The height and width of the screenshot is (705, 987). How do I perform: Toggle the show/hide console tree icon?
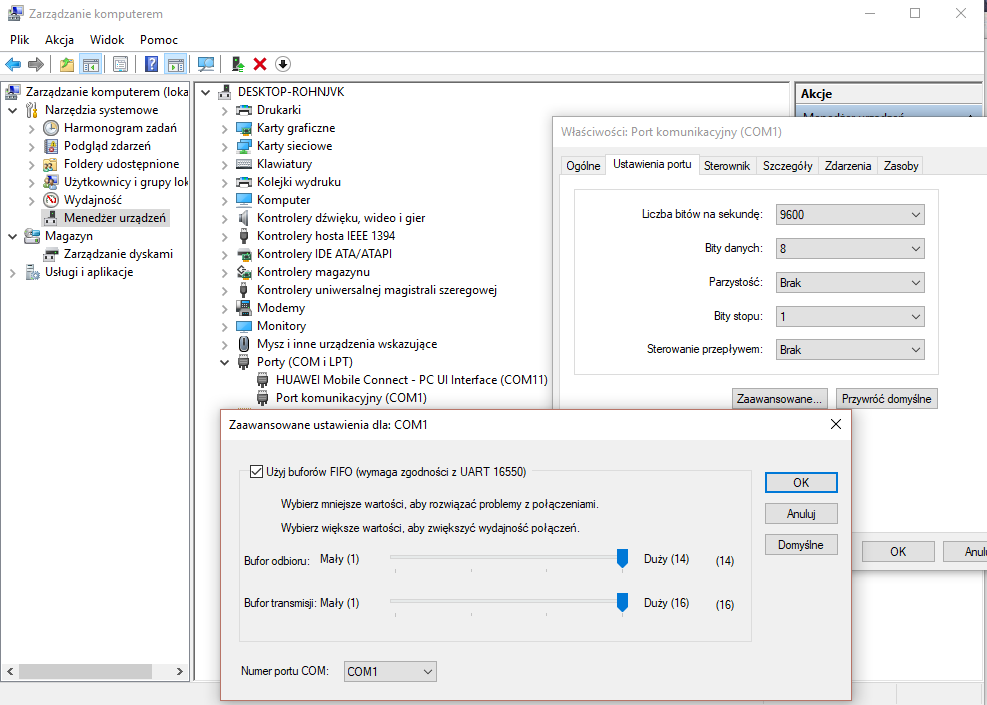pos(91,64)
